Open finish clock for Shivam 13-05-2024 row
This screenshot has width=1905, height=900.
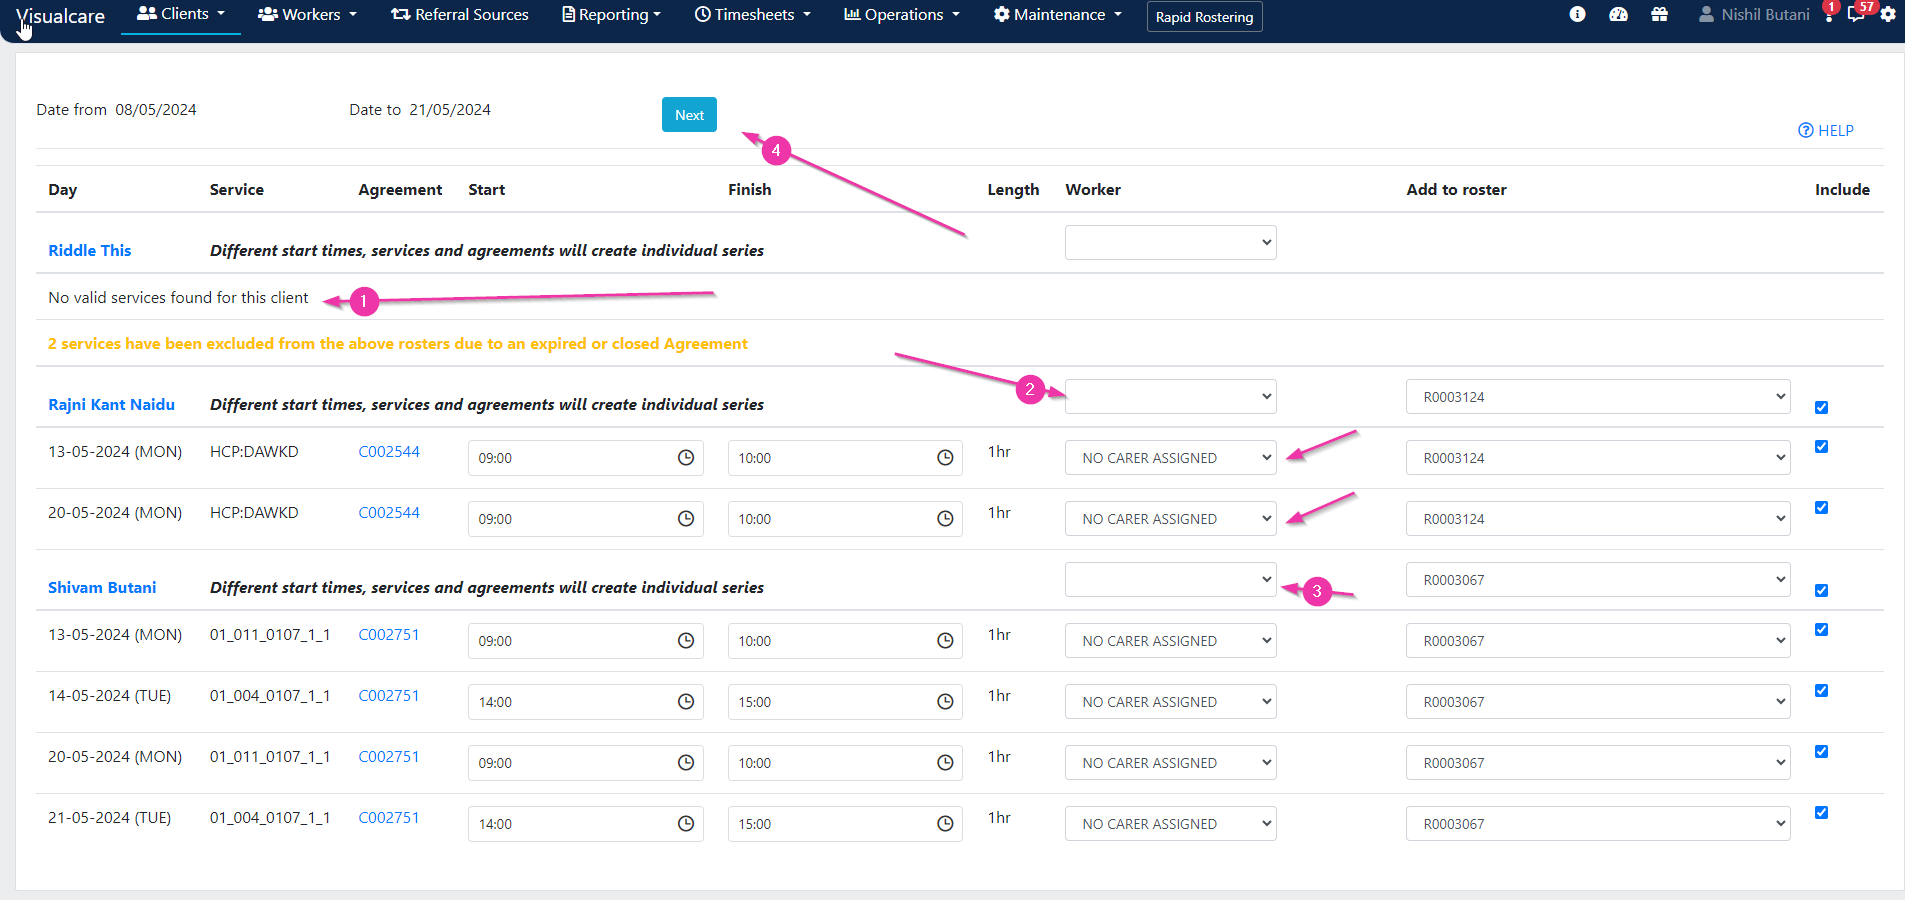tap(945, 641)
